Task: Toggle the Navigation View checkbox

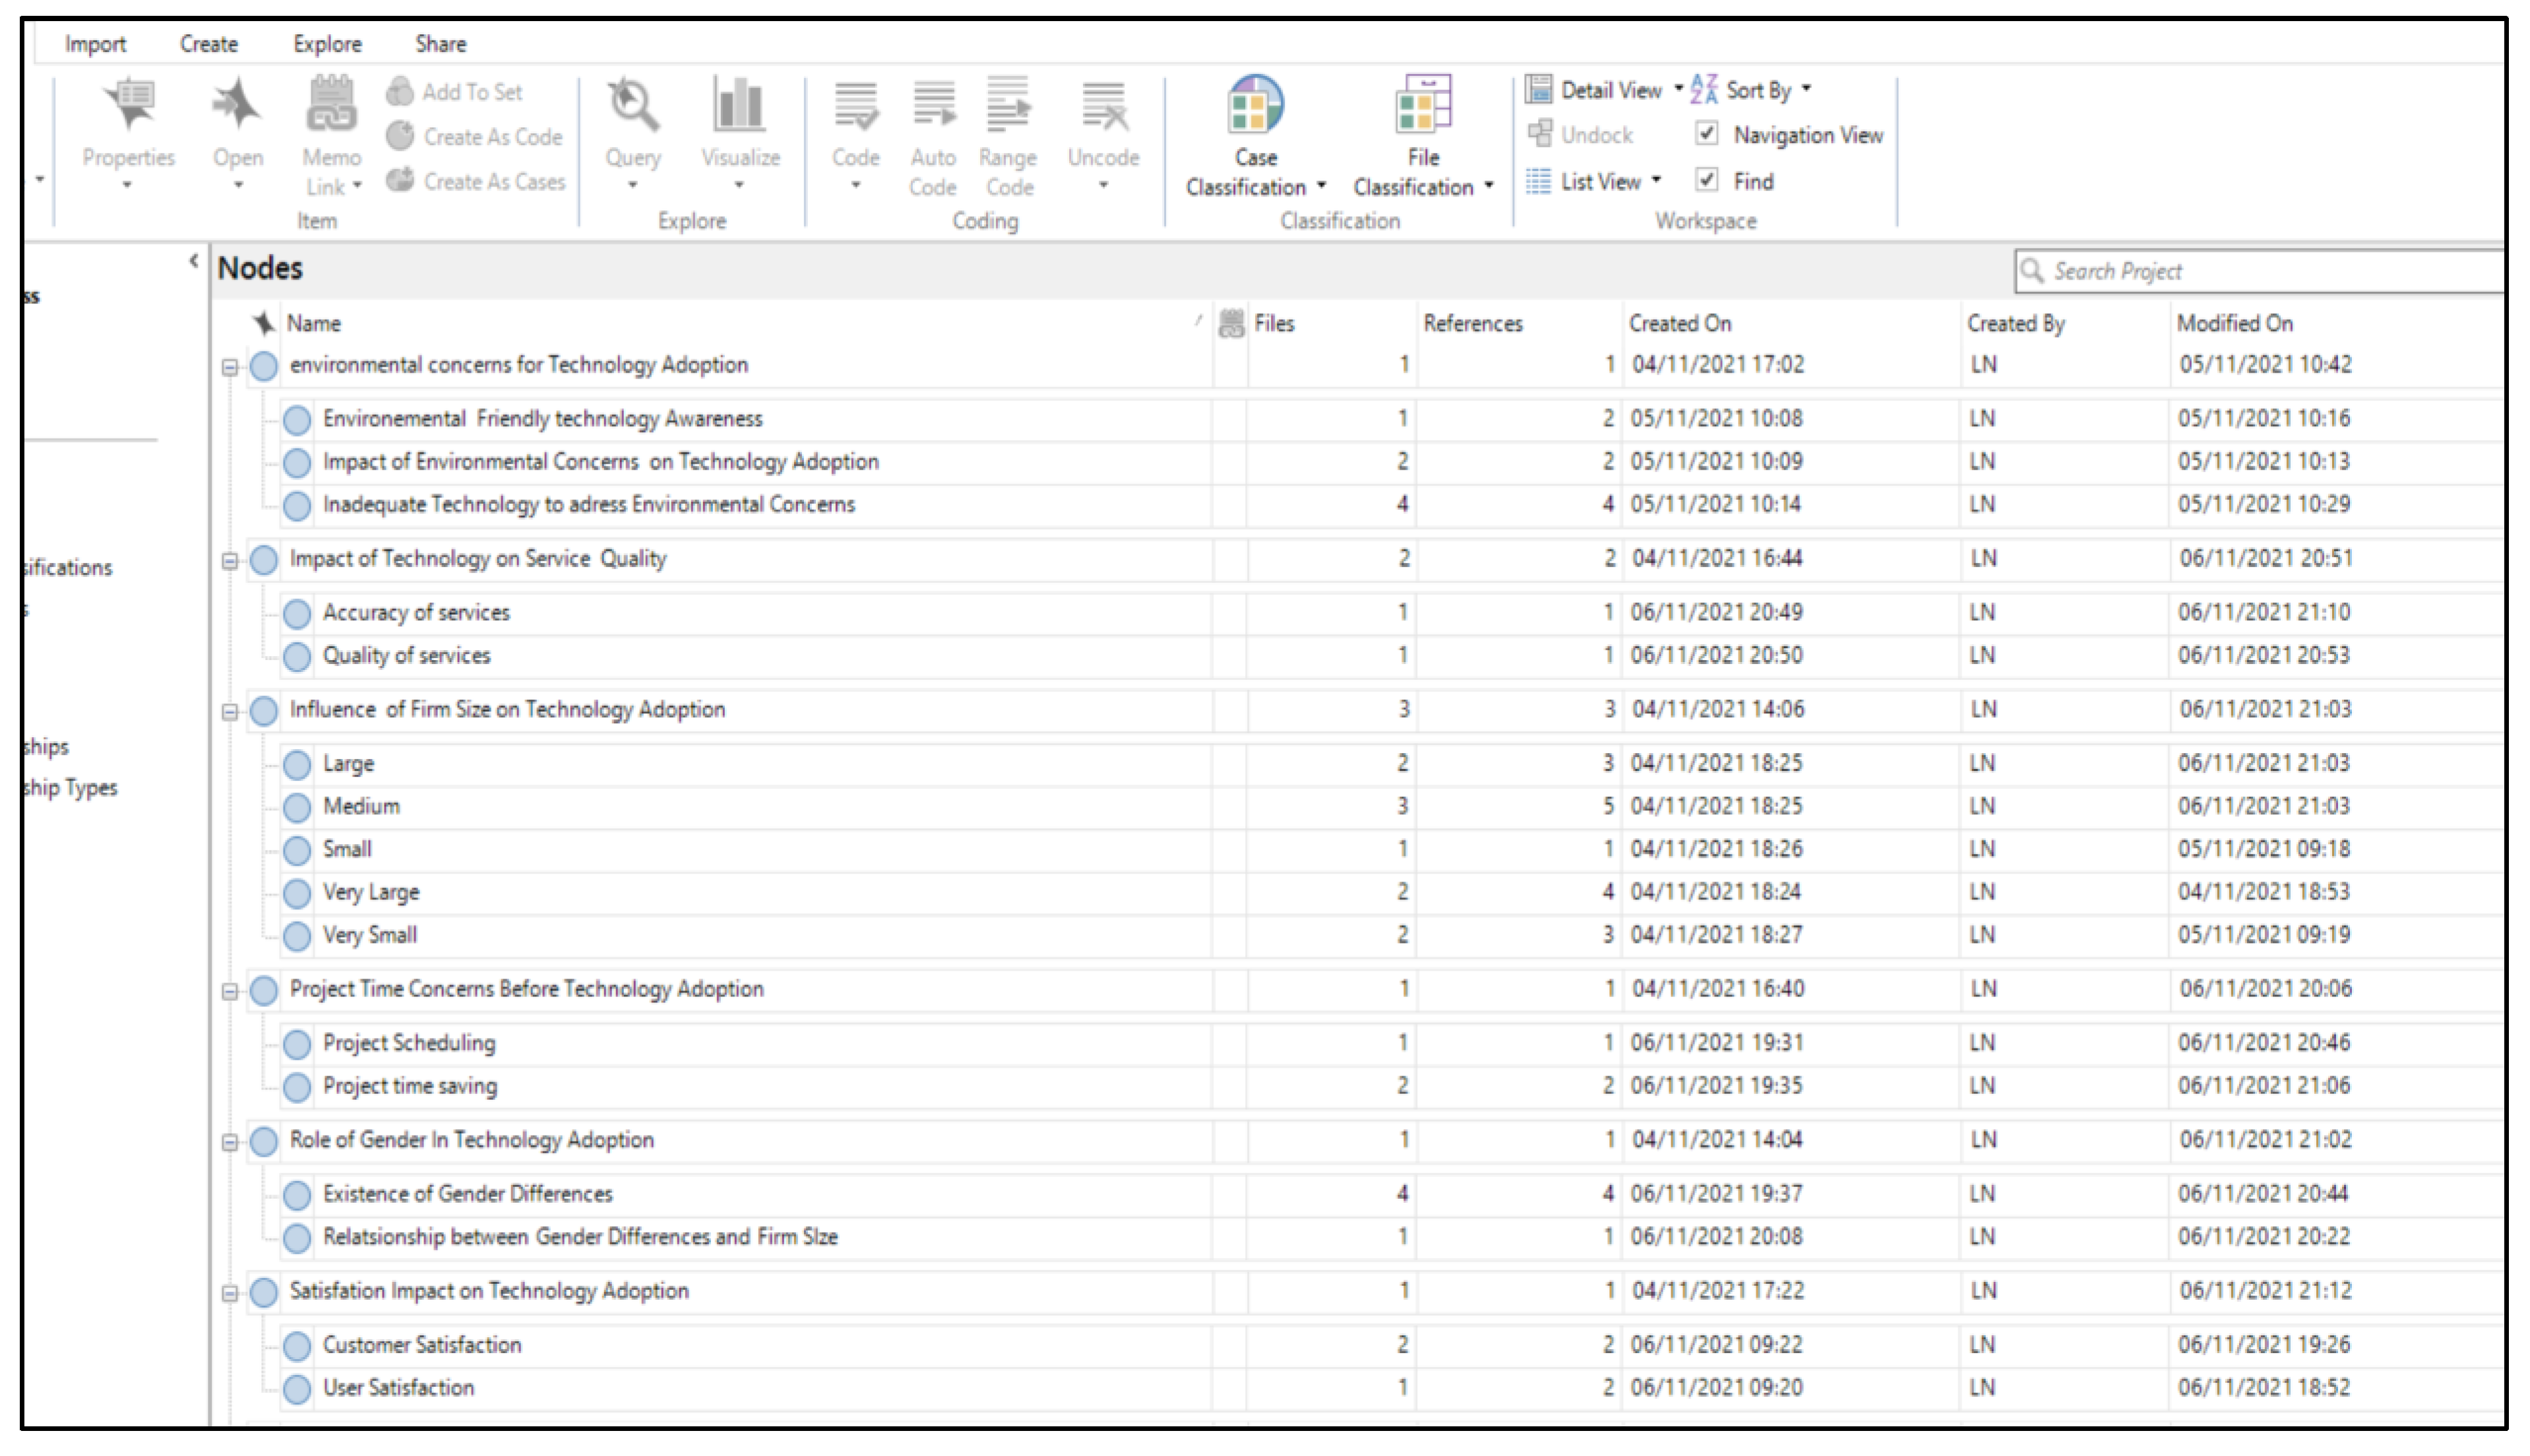Action: pos(1707,134)
